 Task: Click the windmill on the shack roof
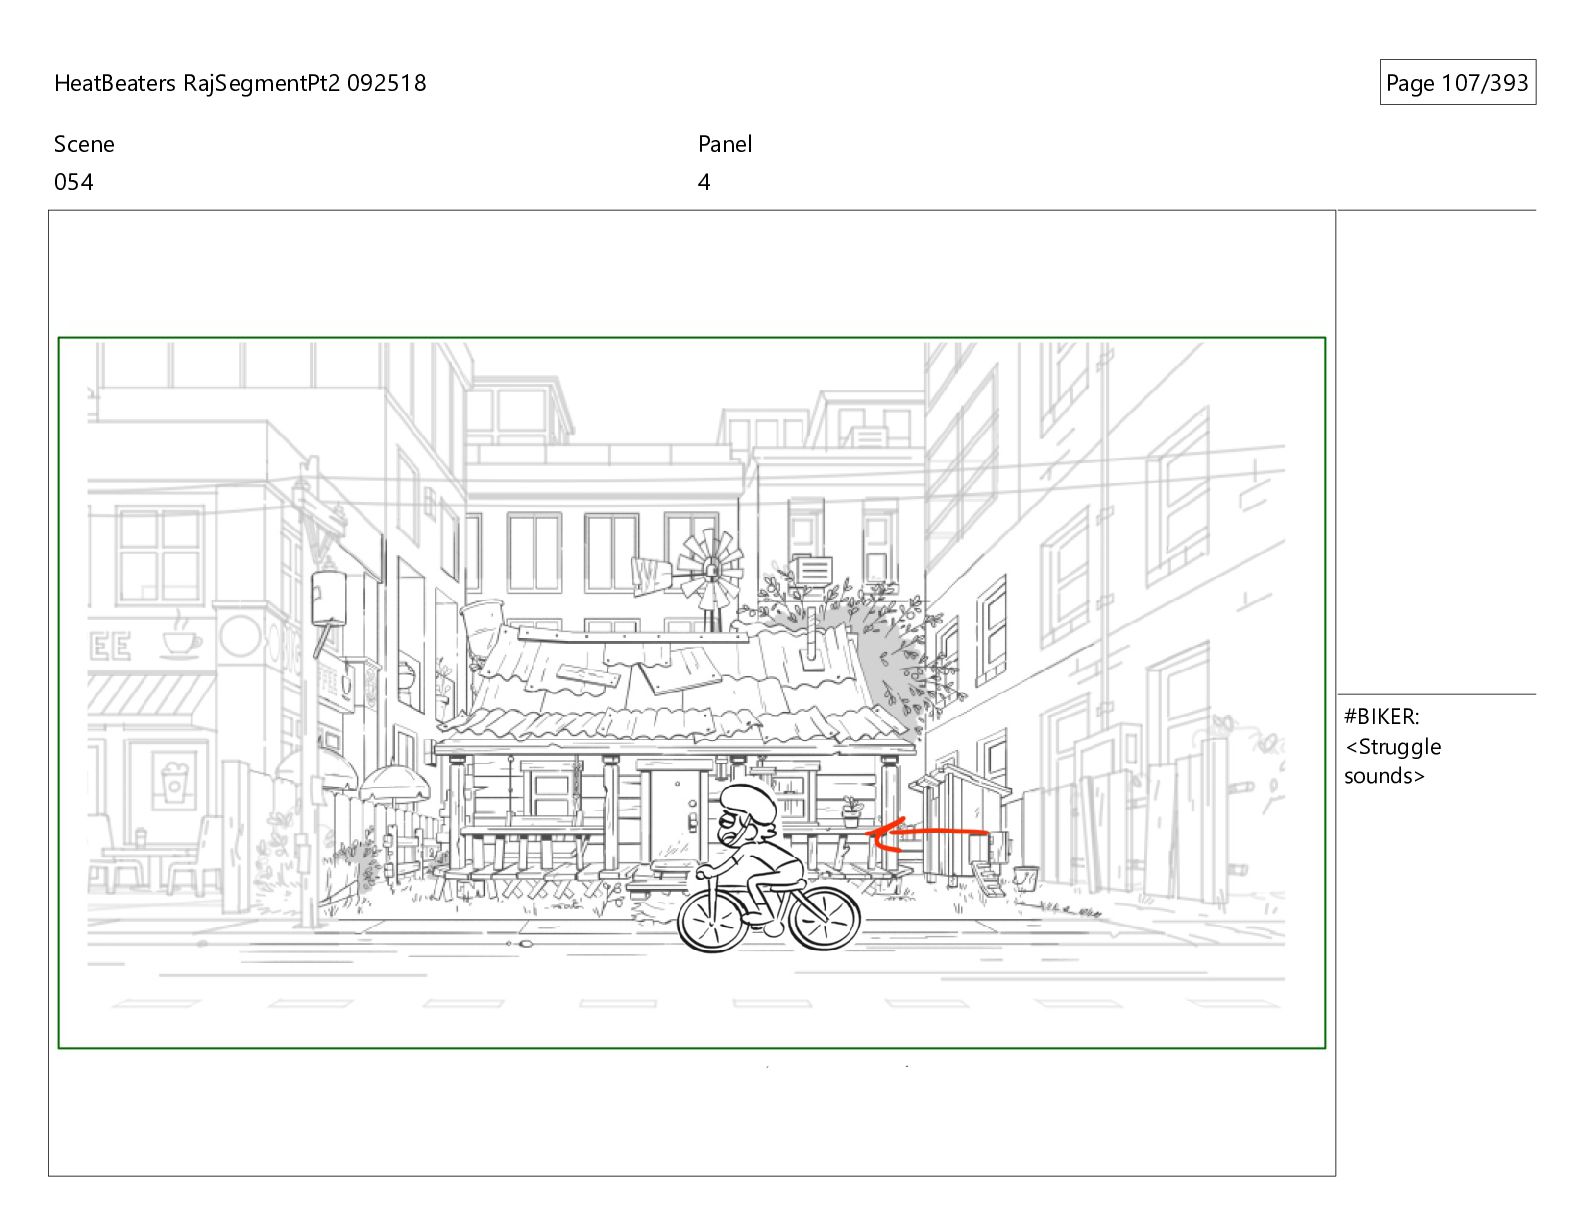point(711,572)
